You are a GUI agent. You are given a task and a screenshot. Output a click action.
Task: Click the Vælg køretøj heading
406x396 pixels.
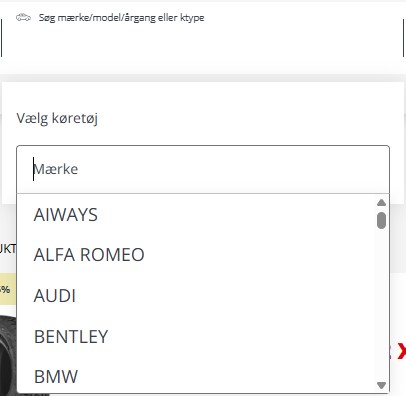[x=57, y=119]
